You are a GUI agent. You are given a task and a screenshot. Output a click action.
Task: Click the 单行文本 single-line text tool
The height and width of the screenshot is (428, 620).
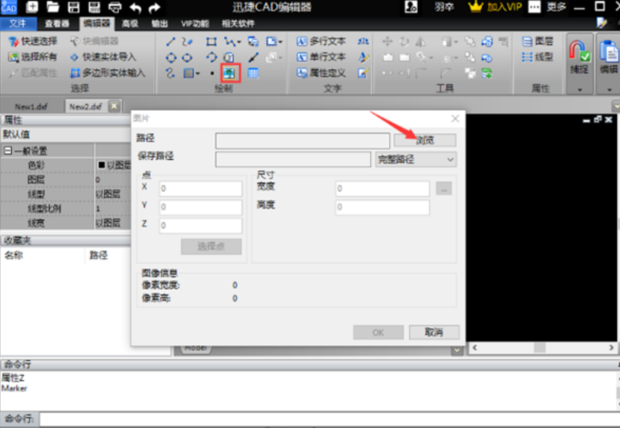tap(321, 57)
